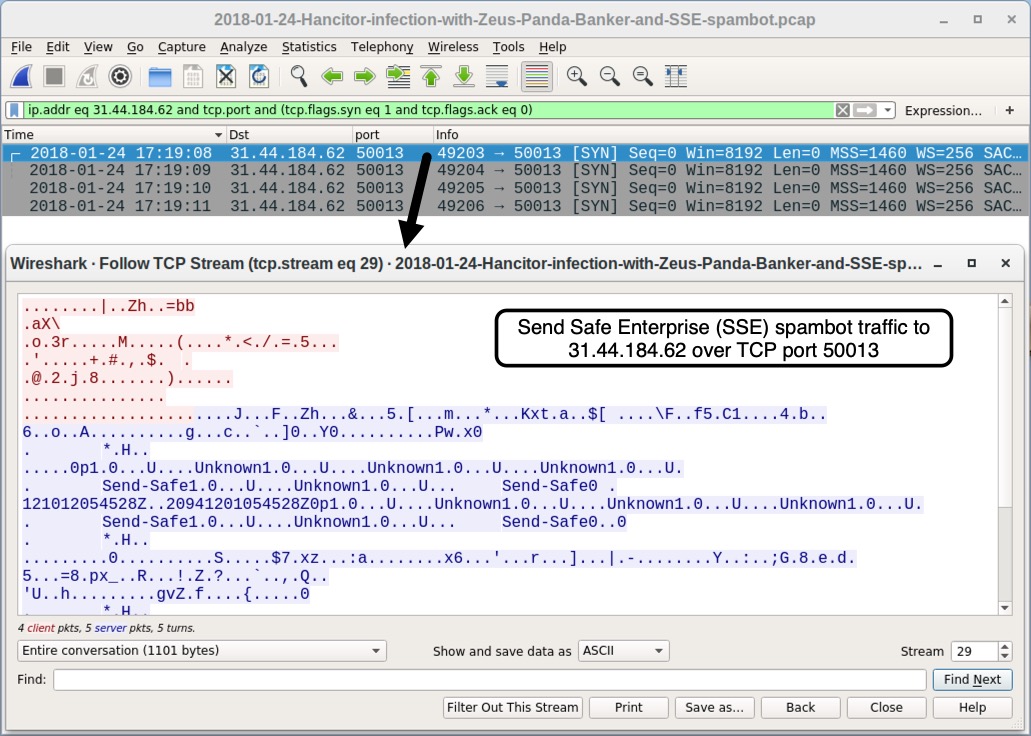This screenshot has width=1031, height=736.
Task: Open the display filter bookmark menu
Action: [14, 110]
